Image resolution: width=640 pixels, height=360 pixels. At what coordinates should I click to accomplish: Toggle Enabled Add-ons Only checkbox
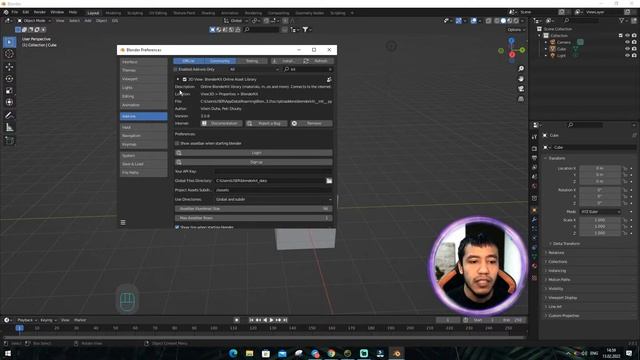[x=176, y=69]
